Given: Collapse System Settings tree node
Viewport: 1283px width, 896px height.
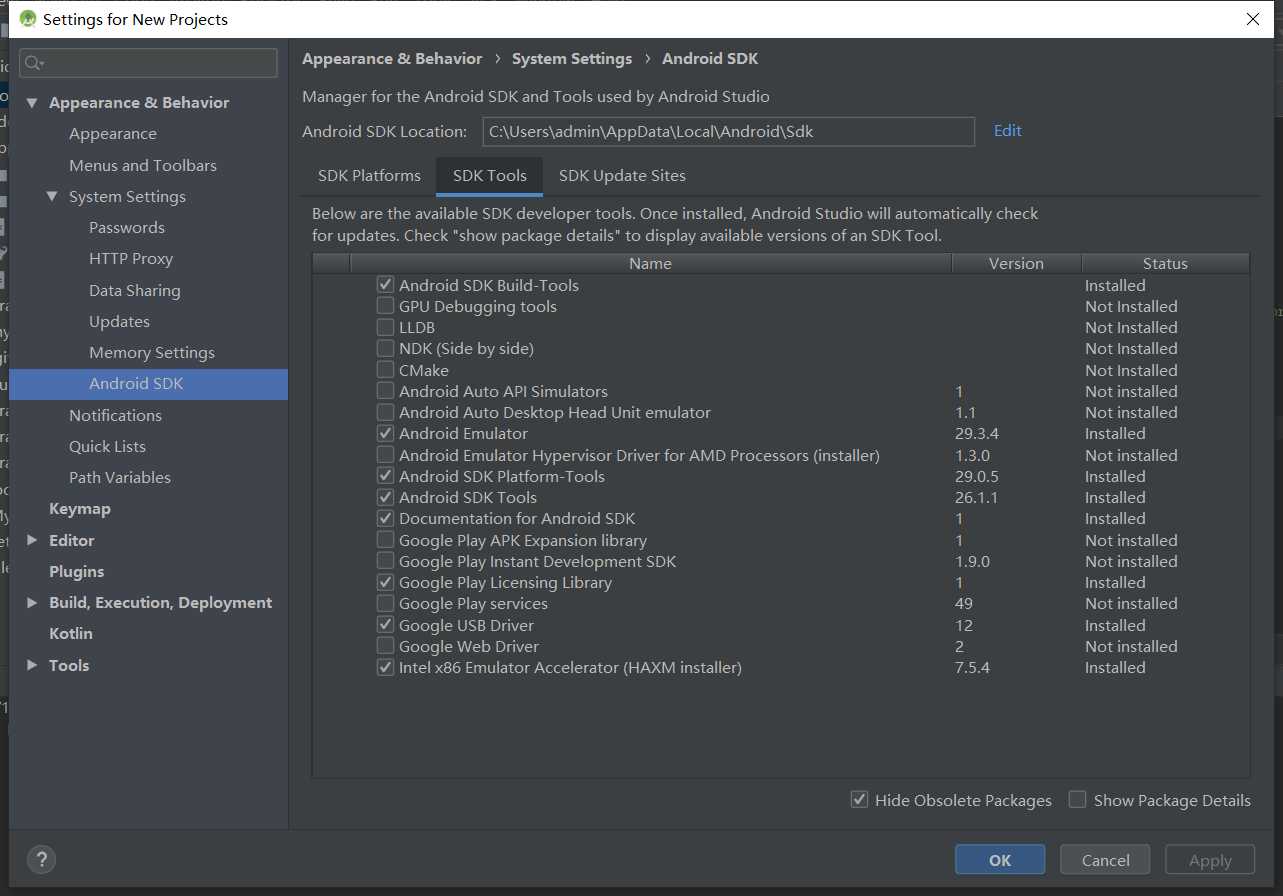Looking at the screenshot, I should pos(52,196).
